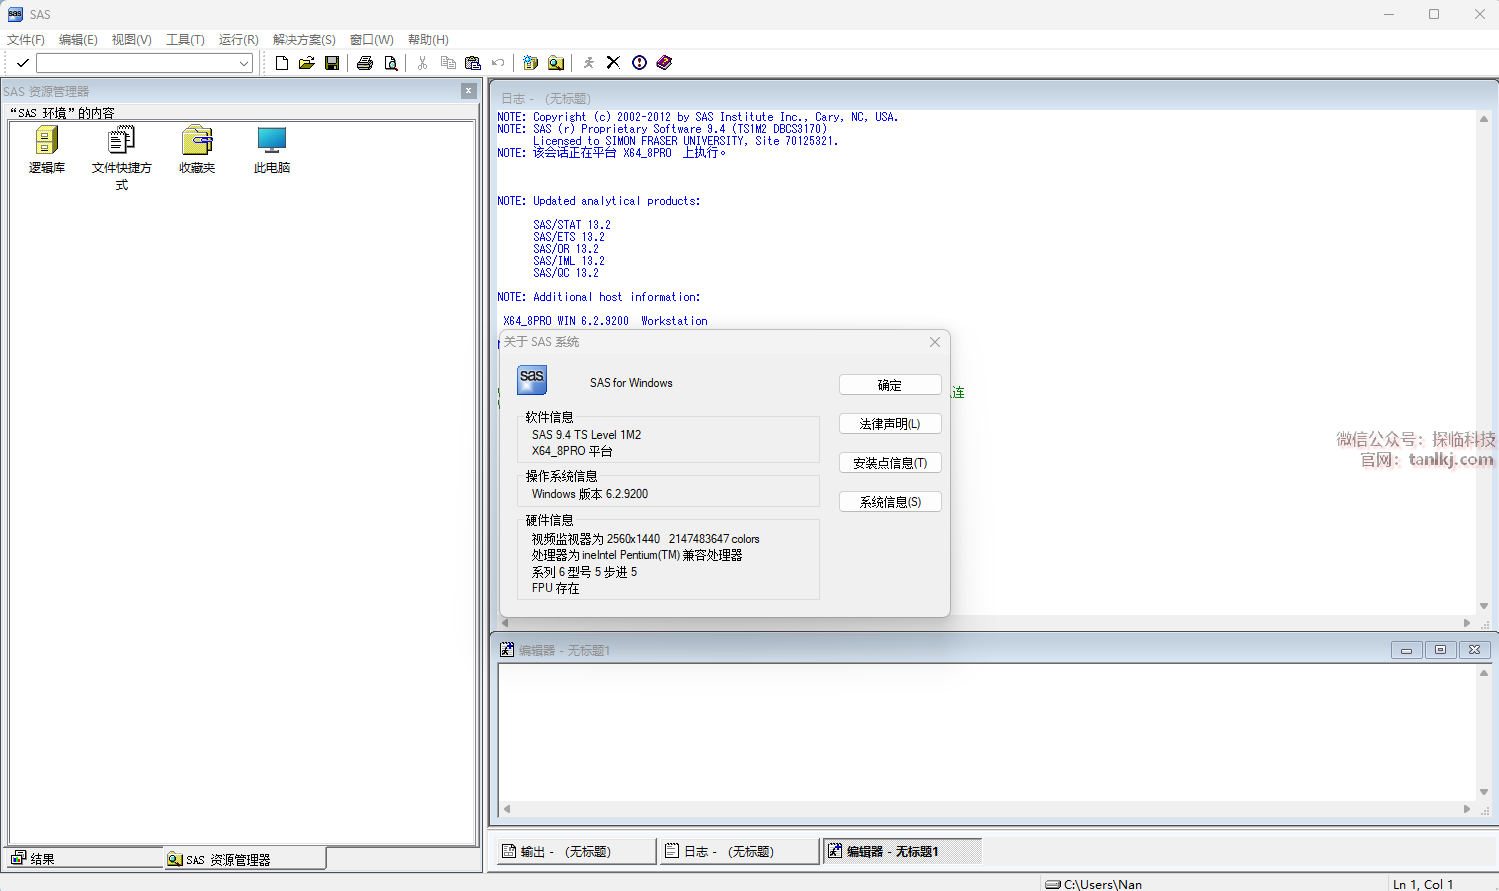1499x891 pixels.
Task: Expand the command box dropdown arrow
Action: (244, 63)
